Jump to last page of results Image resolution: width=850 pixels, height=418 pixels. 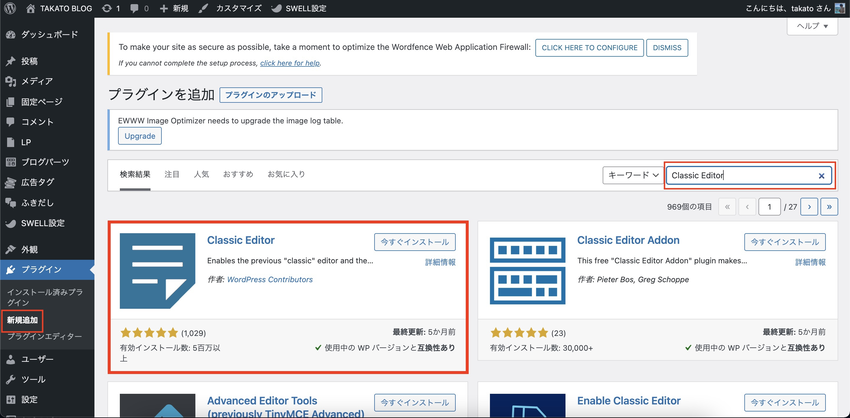point(829,207)
